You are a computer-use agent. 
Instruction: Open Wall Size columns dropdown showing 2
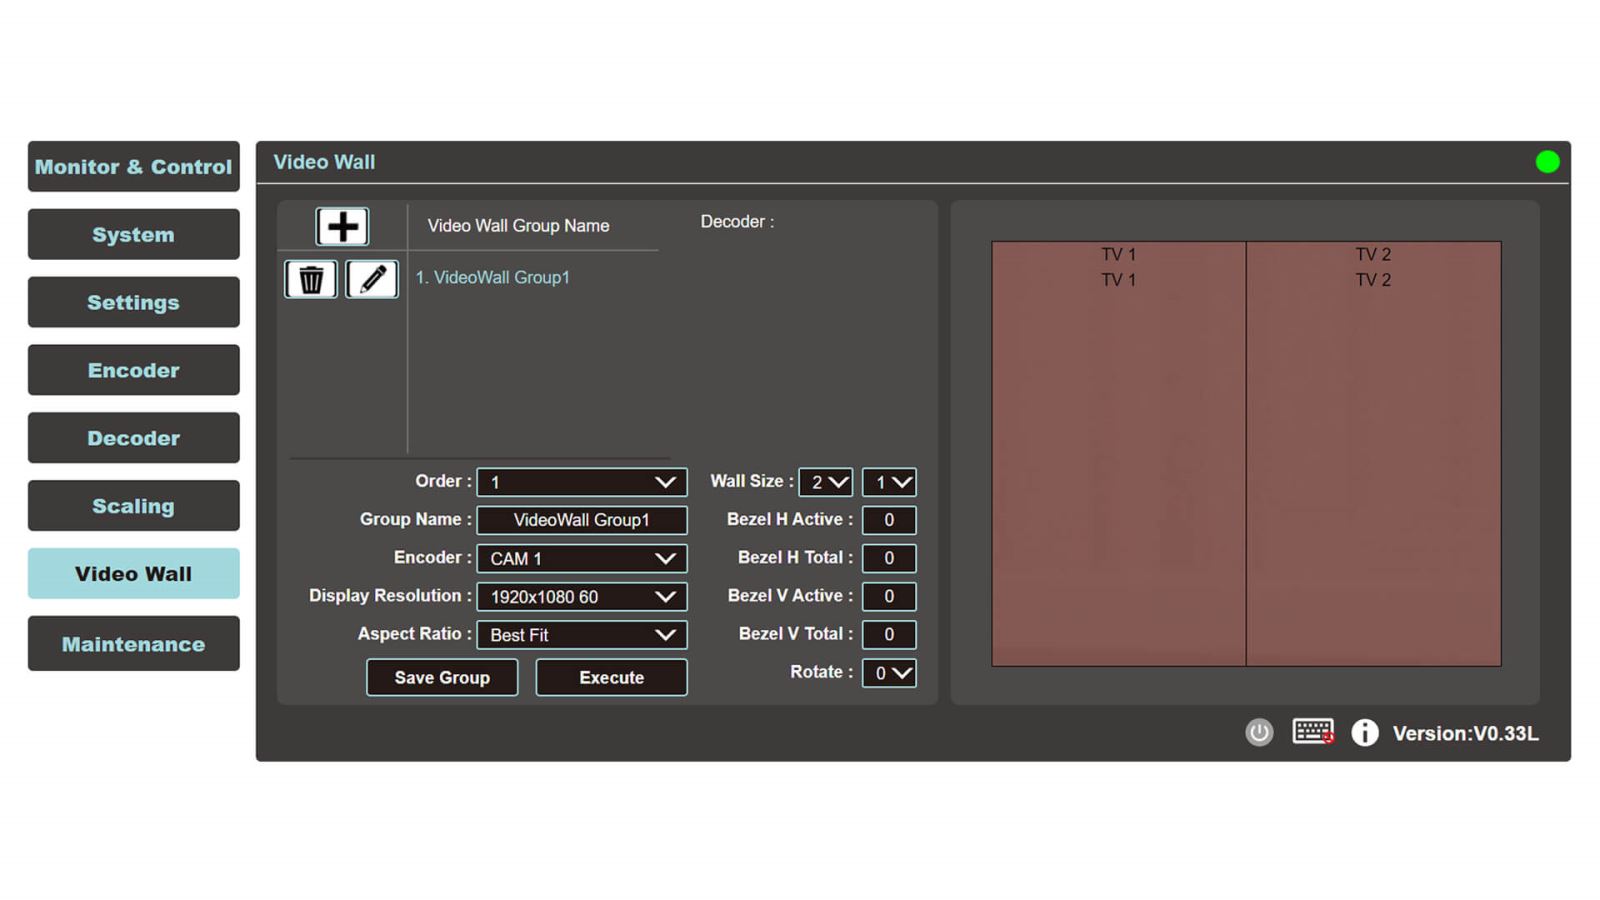point(826,482)
